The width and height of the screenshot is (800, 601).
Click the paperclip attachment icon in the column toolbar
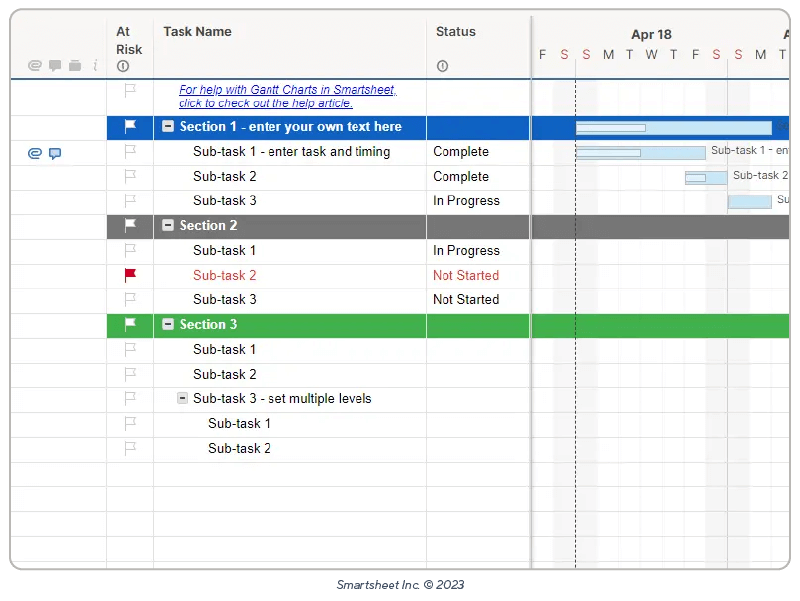click(35, 65)
